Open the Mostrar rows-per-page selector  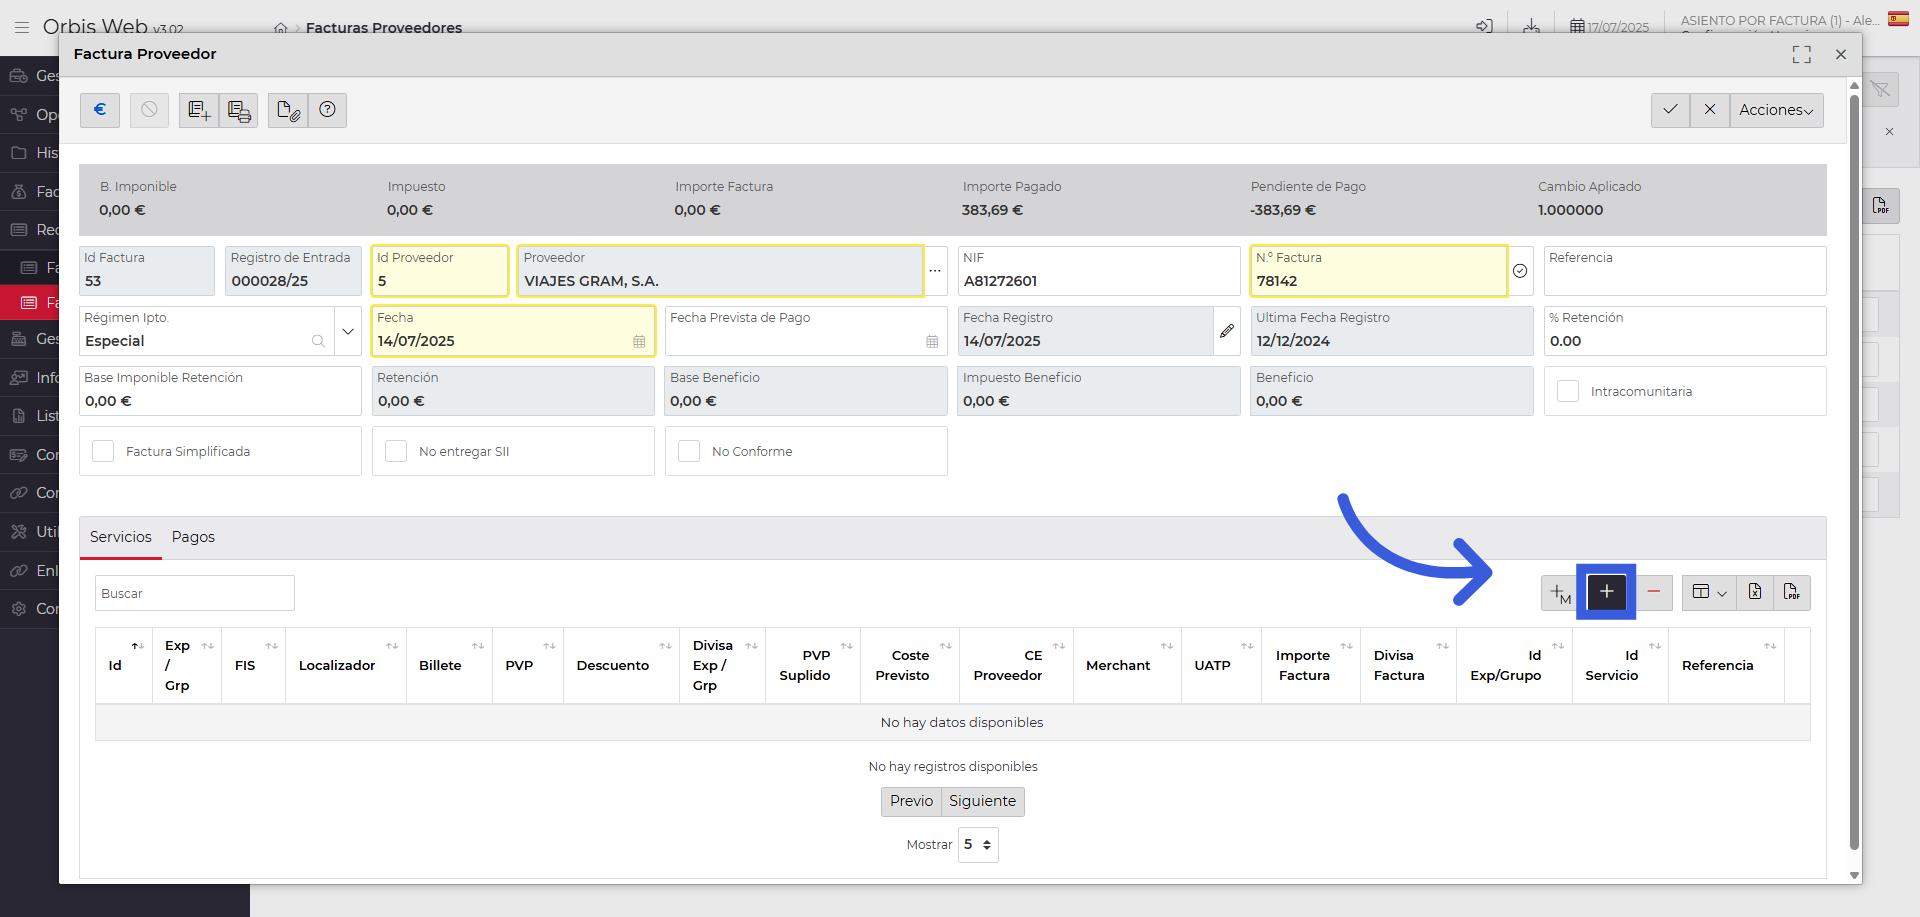coord(977,845)
